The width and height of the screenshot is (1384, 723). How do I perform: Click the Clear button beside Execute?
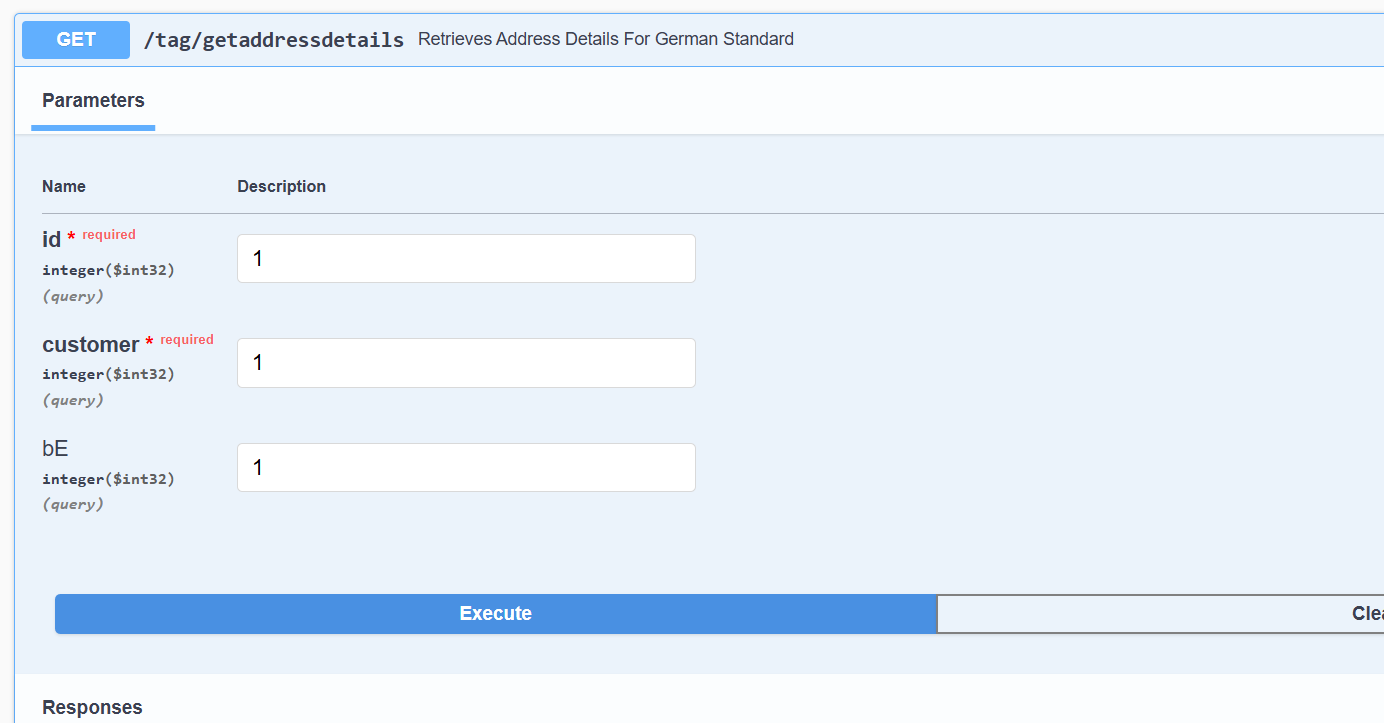point(1160,614)
